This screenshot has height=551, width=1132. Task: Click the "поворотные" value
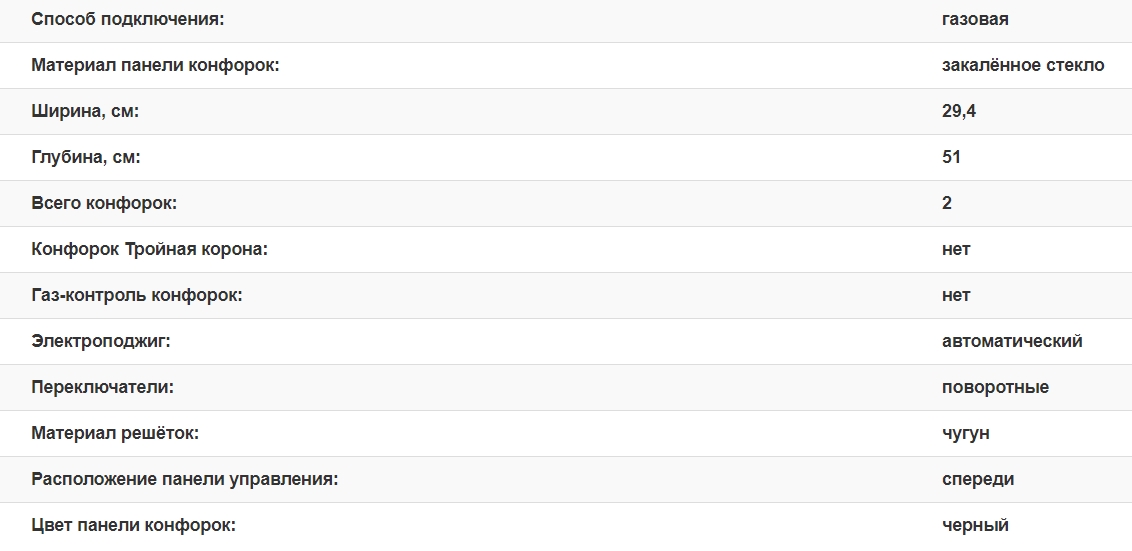click(x=995, y=387)
